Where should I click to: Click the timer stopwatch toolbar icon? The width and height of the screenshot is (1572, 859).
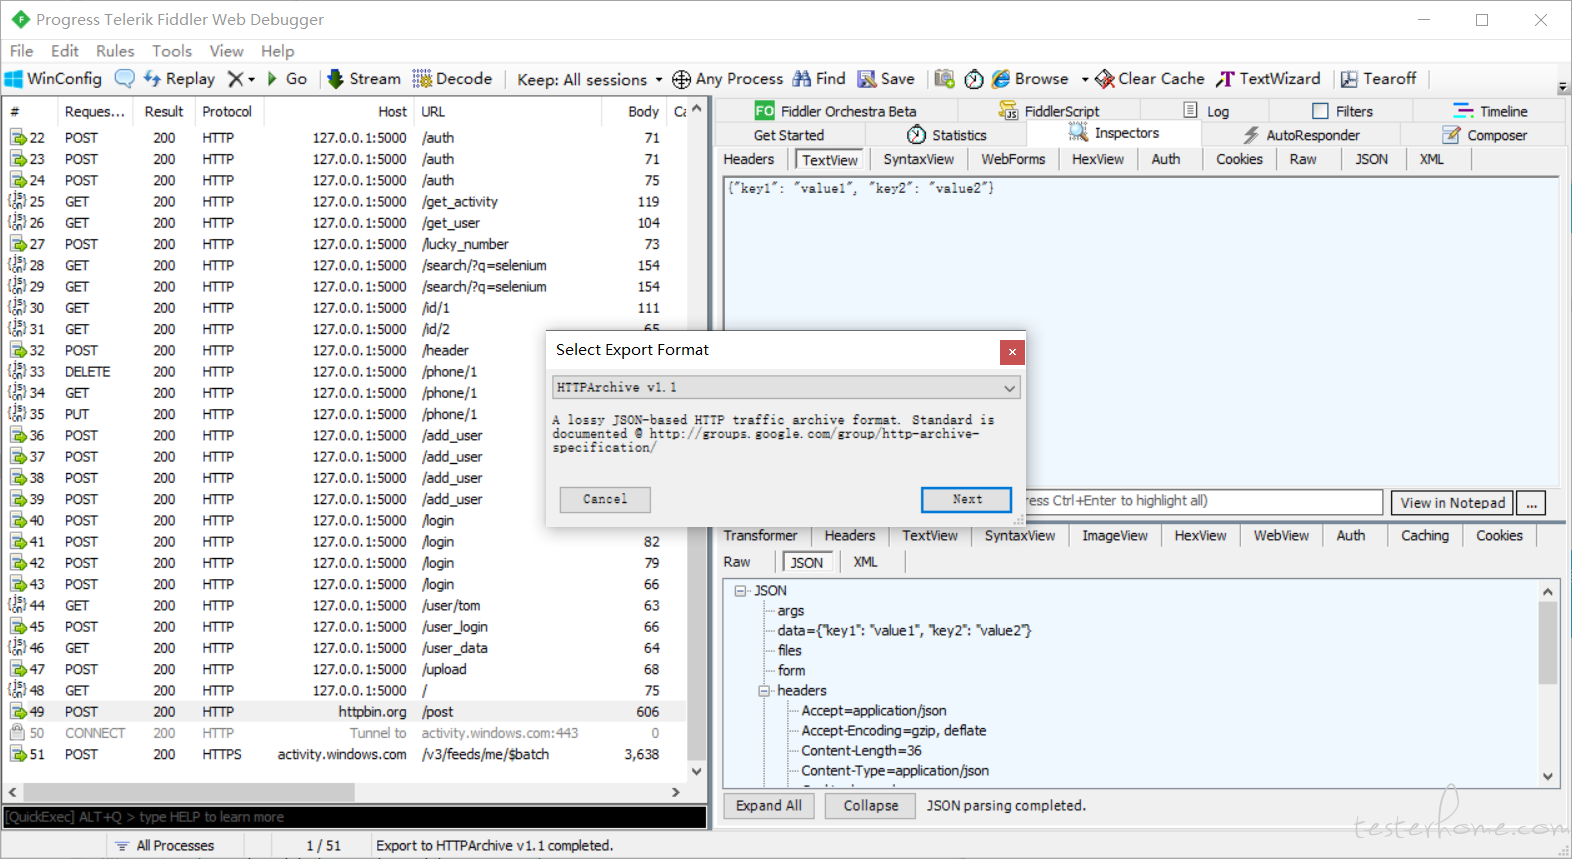pyautogui.click(x=974, y=79)
